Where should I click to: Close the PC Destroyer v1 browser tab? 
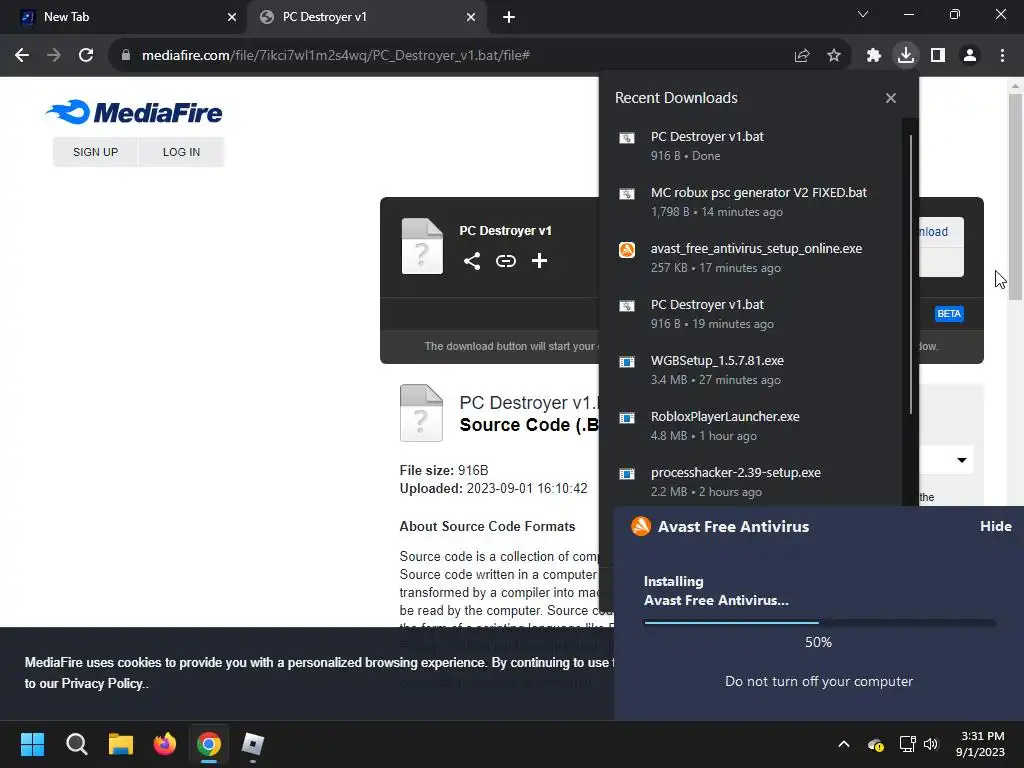(x=471, y=18)
